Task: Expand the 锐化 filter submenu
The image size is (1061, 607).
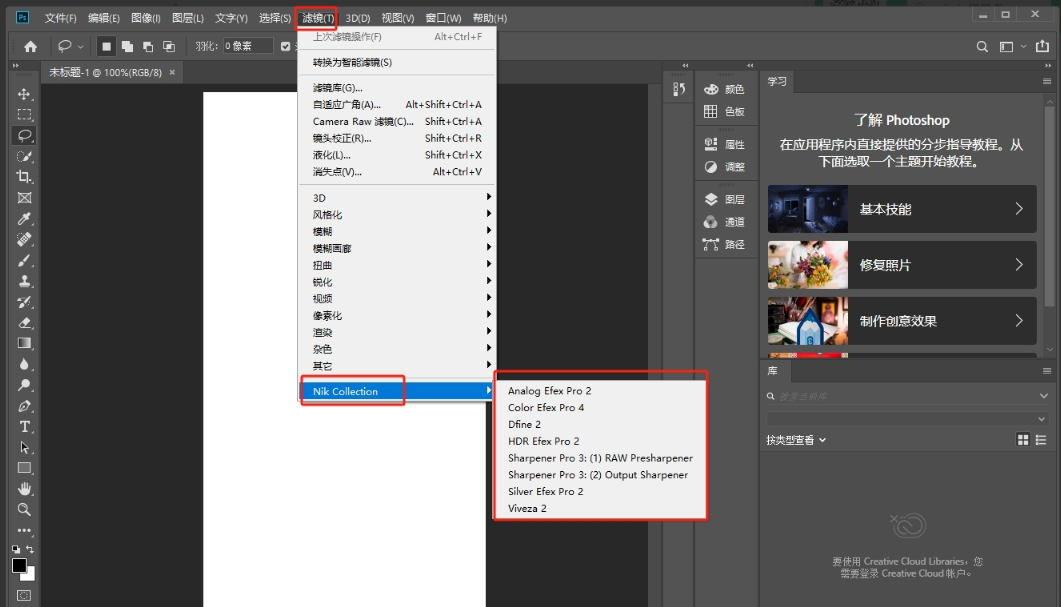Action: pyautogui.click(x=397, y=282)
